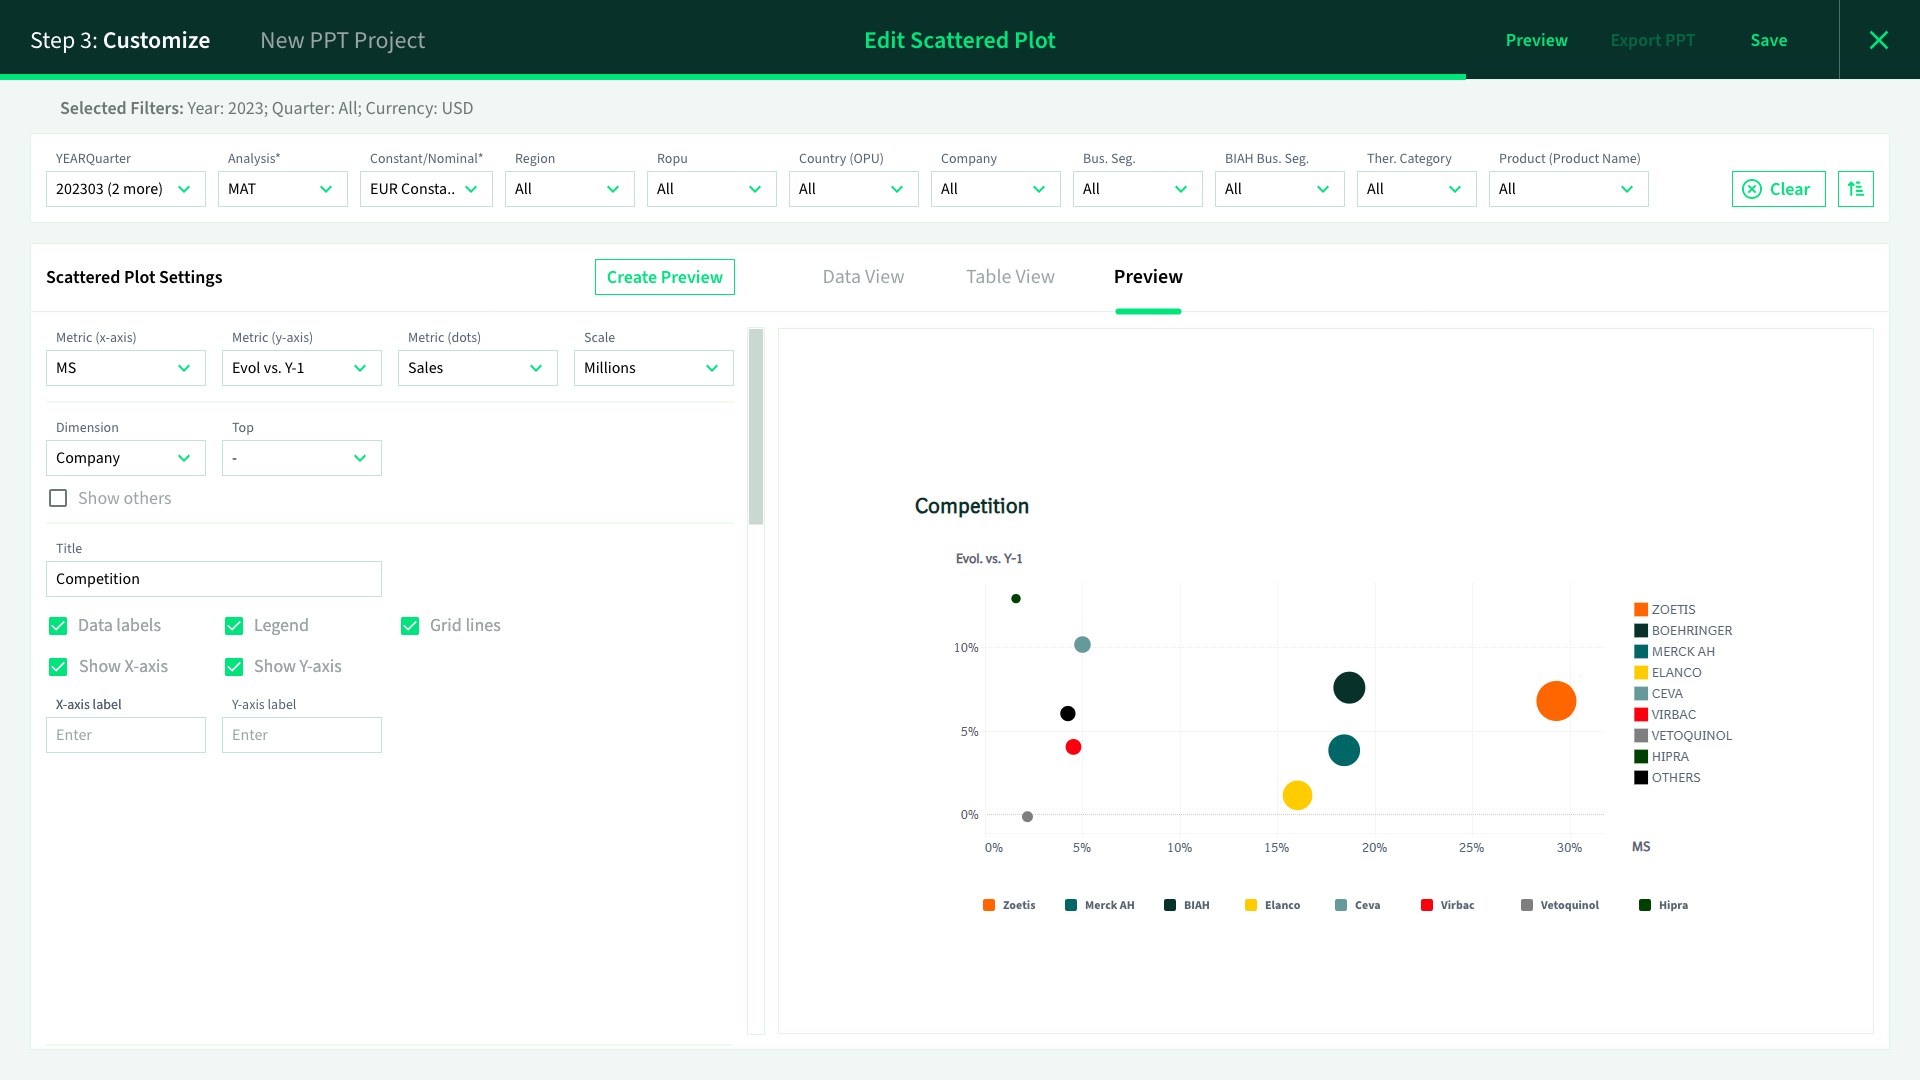Switch to the Data View tab
The width and height of the screenshot is (1920, 1080).
[863, 277]
